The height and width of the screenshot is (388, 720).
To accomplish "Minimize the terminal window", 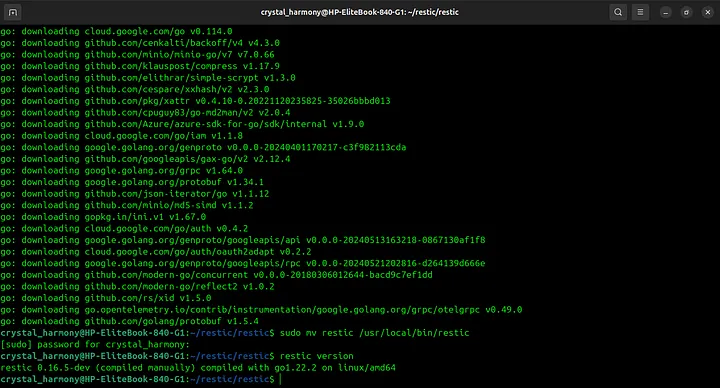I will (x=665, y=12).
